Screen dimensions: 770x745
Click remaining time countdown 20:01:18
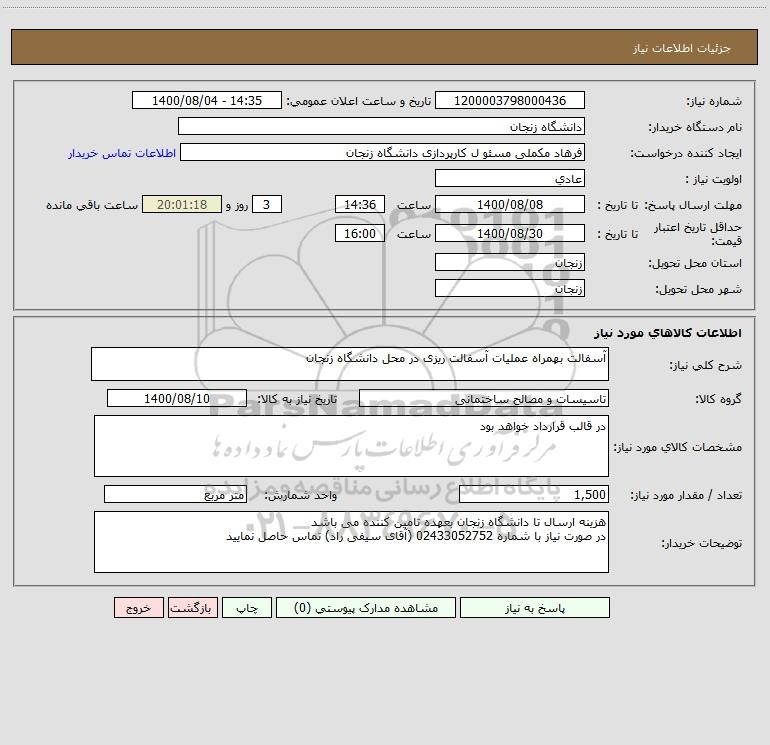182,204
